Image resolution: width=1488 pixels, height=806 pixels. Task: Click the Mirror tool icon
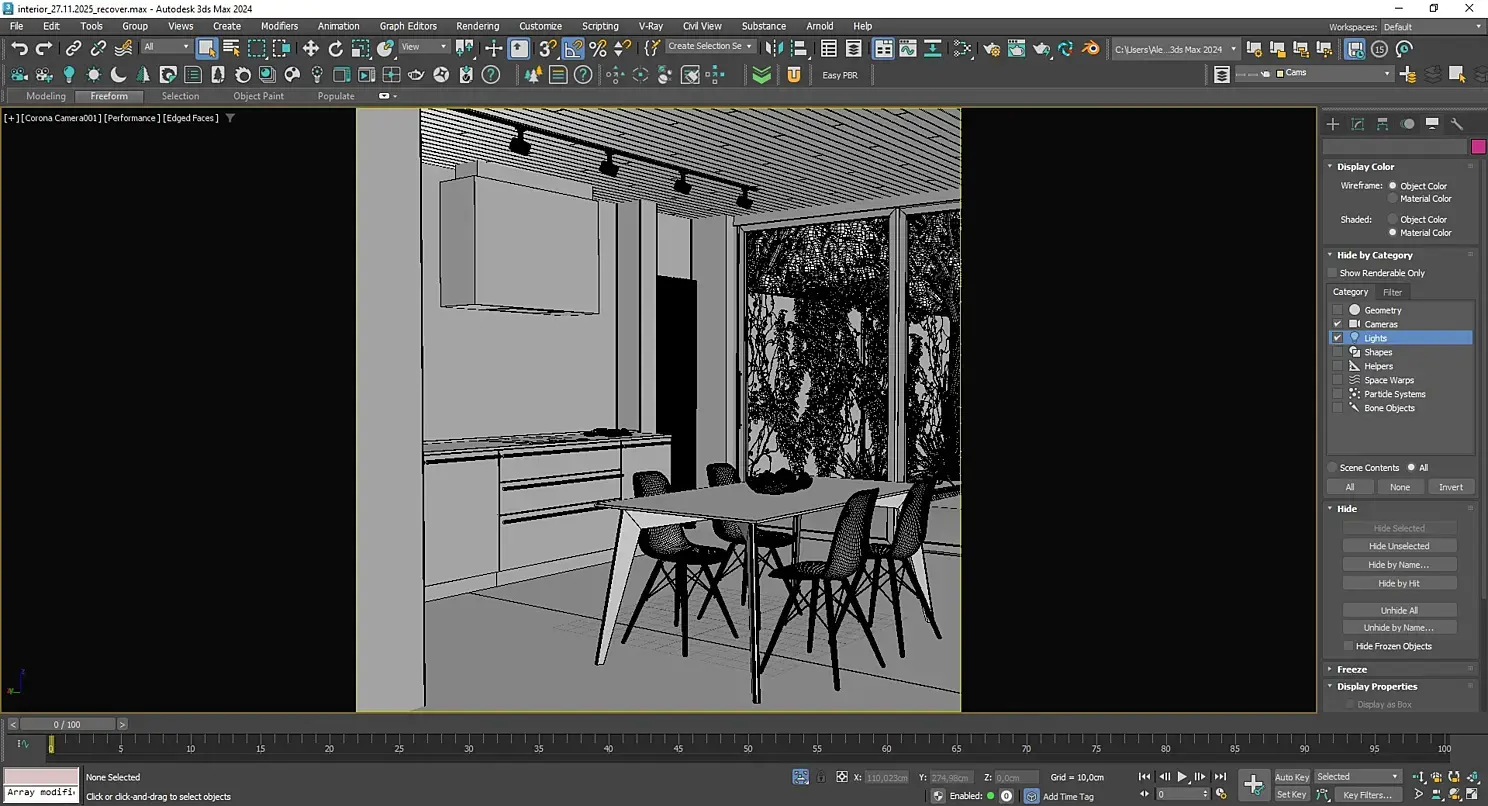774,48
